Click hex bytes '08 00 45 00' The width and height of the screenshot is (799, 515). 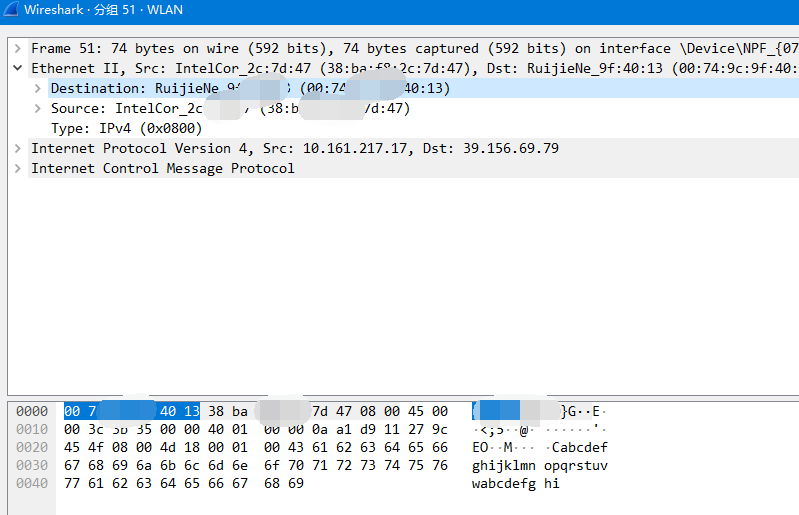click(x=404, y=411)
